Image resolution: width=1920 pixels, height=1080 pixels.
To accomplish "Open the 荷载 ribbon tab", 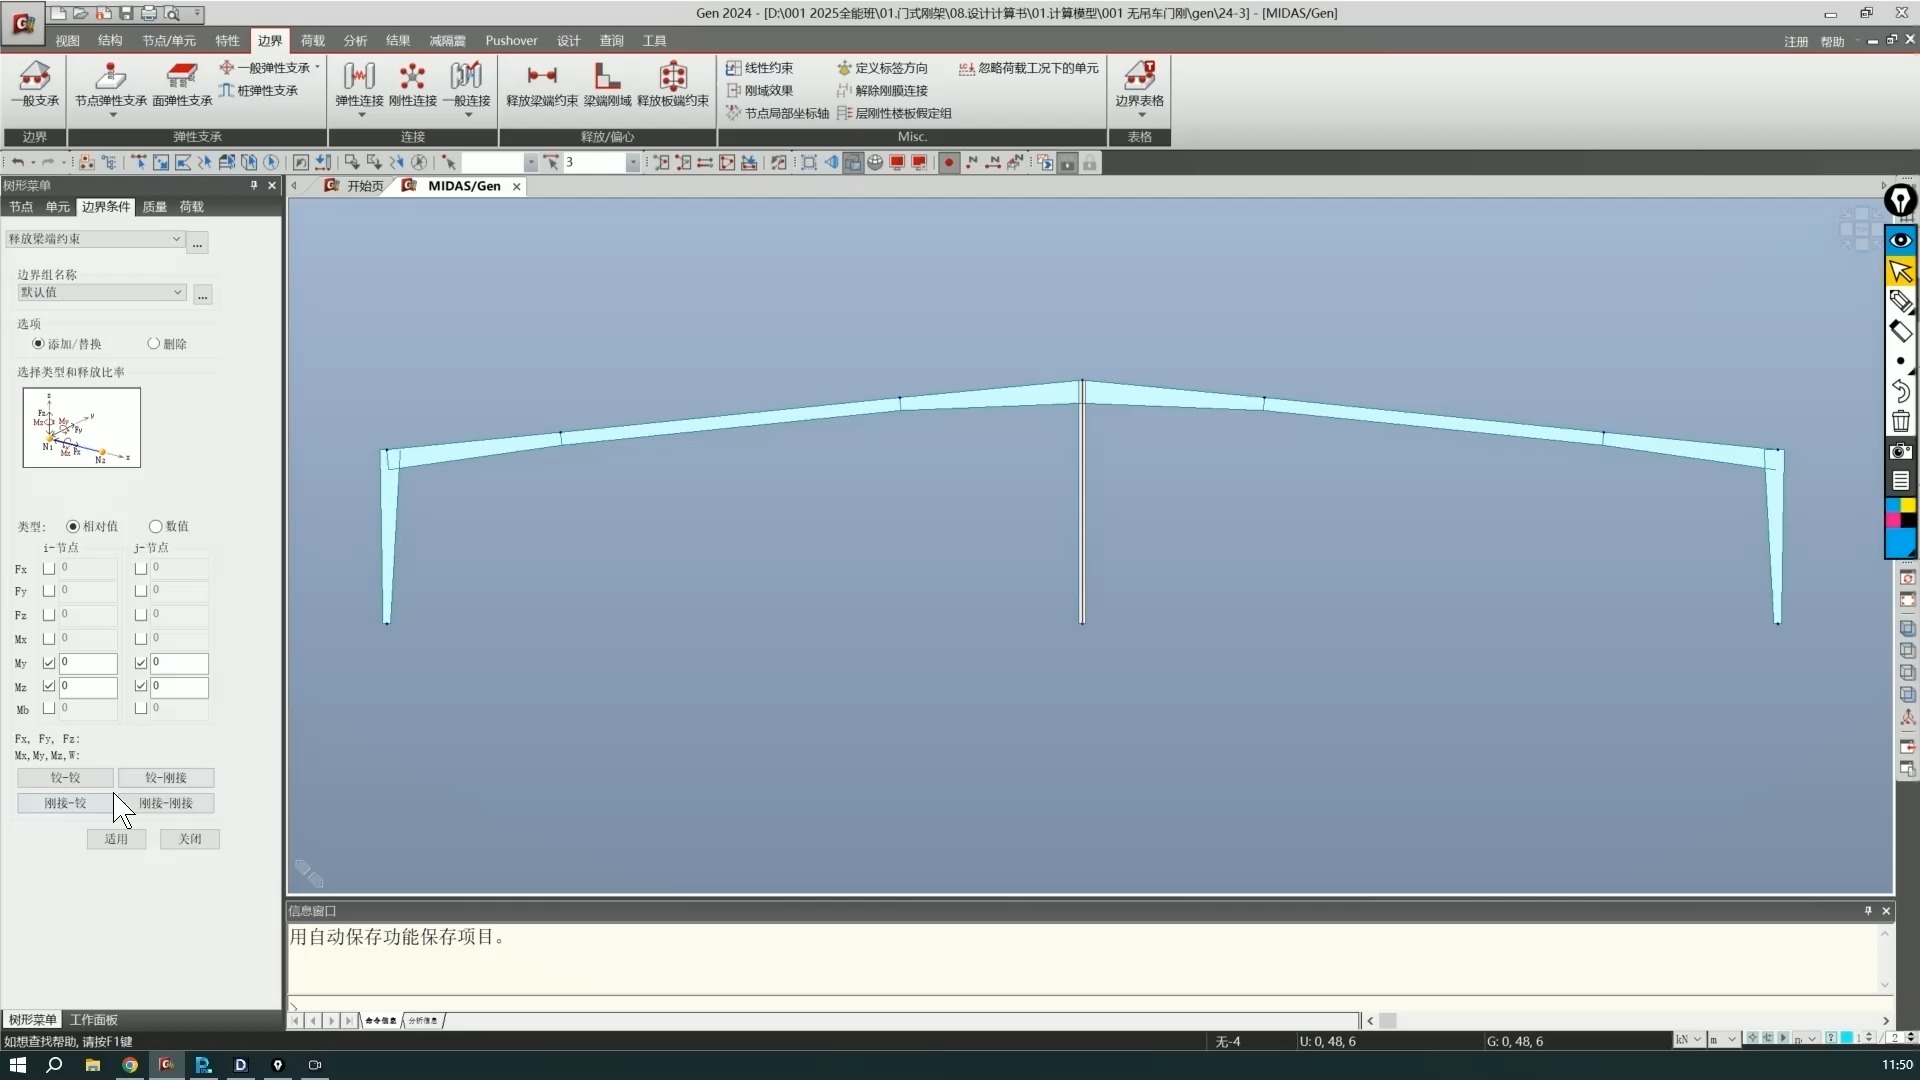I will (313, 41).
